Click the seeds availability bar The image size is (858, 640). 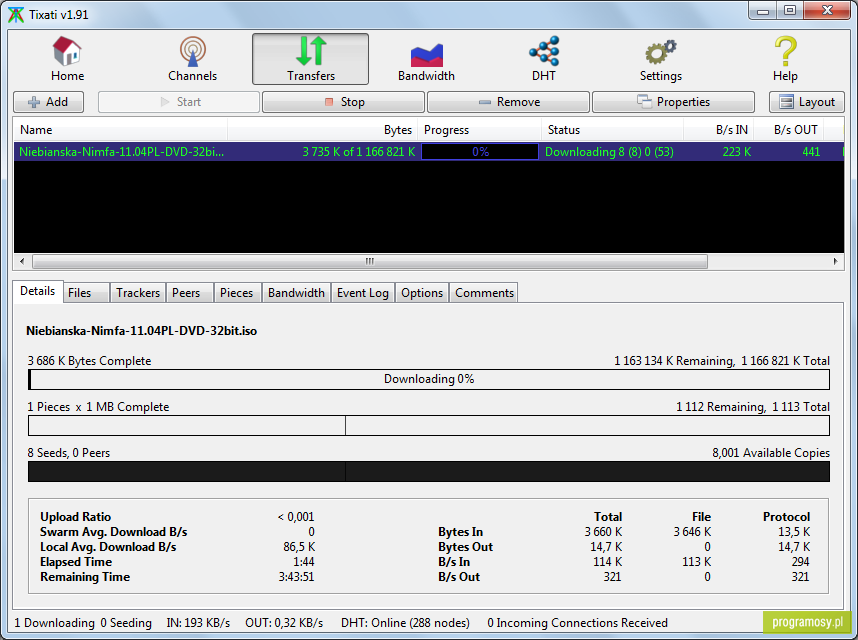click(429, 472)
